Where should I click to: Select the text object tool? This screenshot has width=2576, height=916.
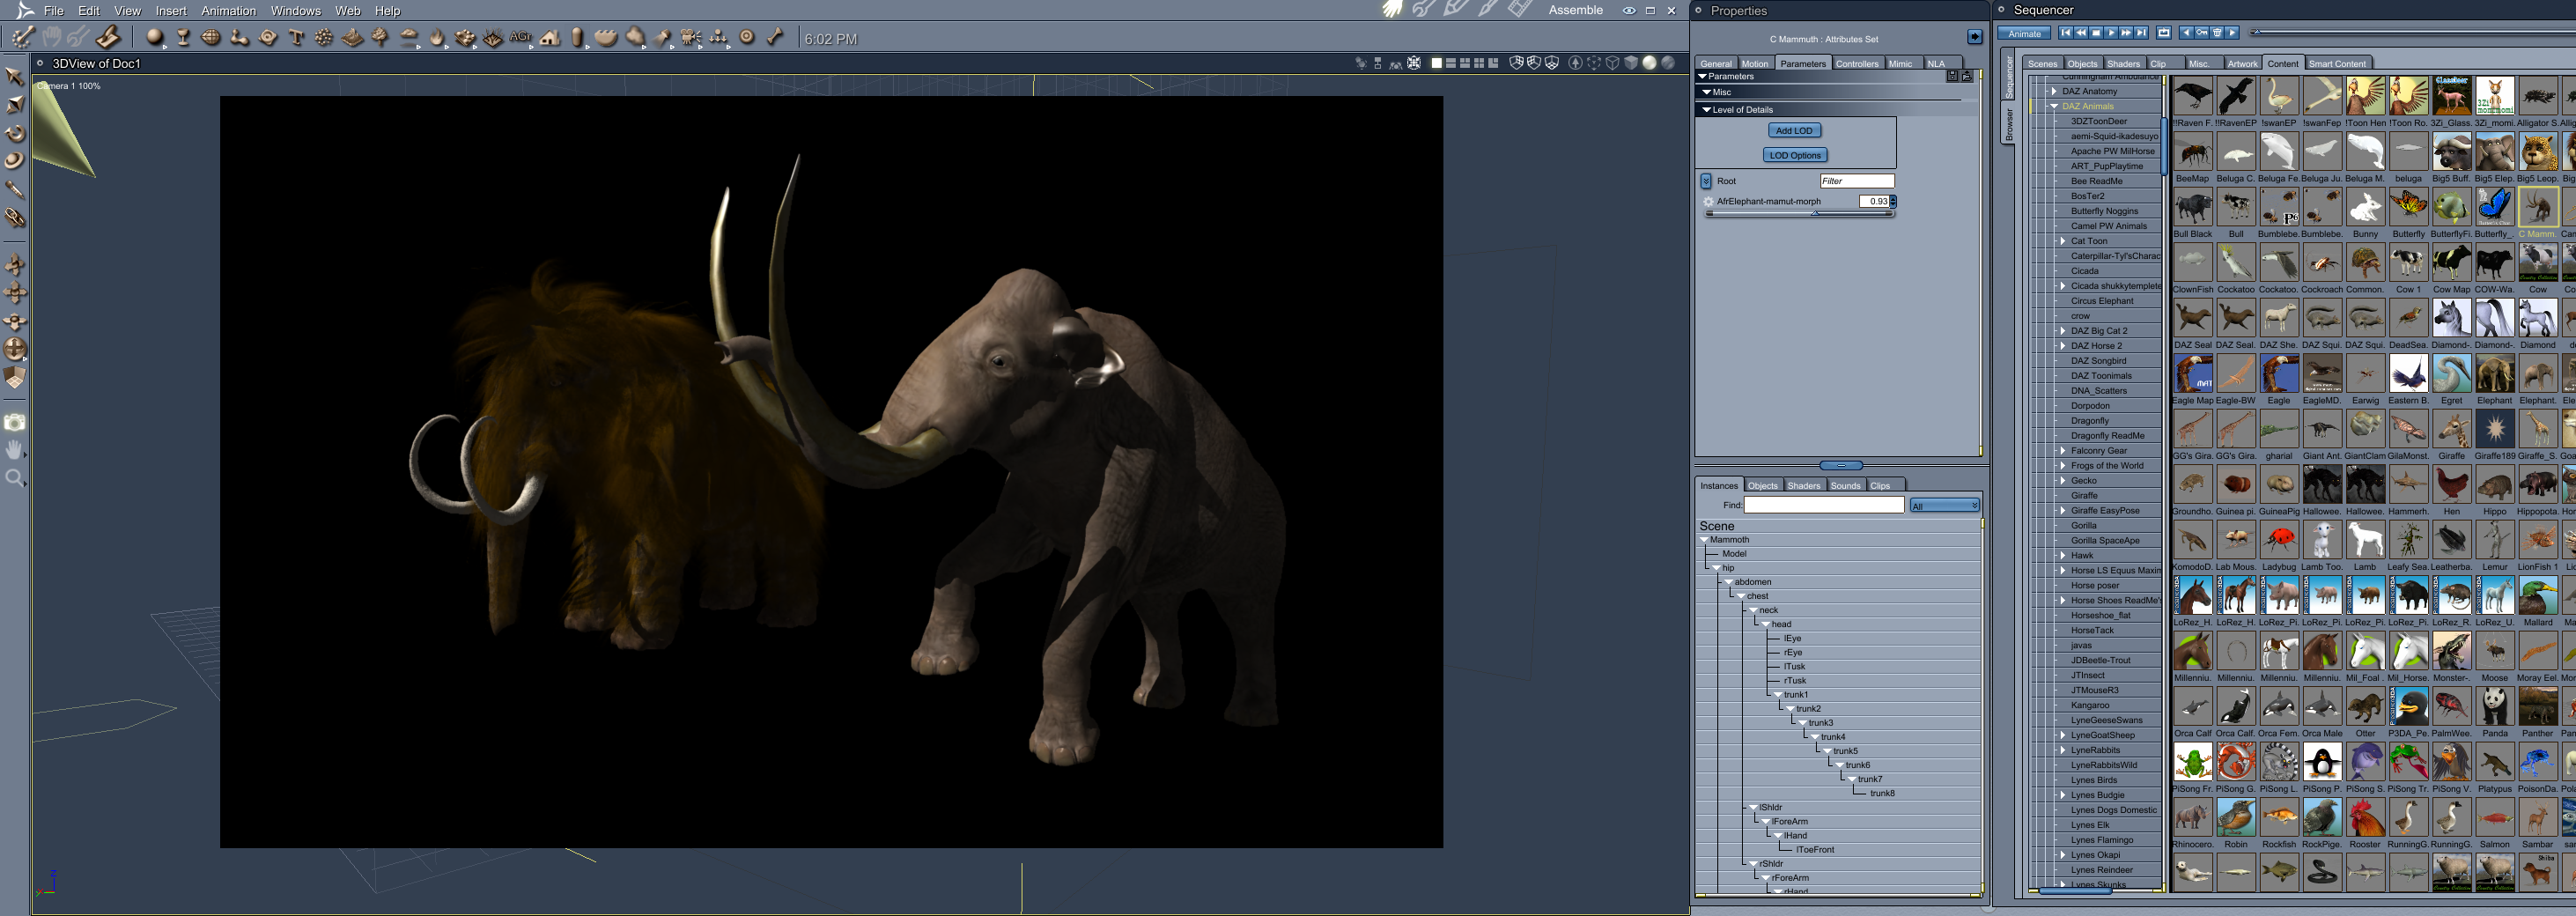[296, 38]
